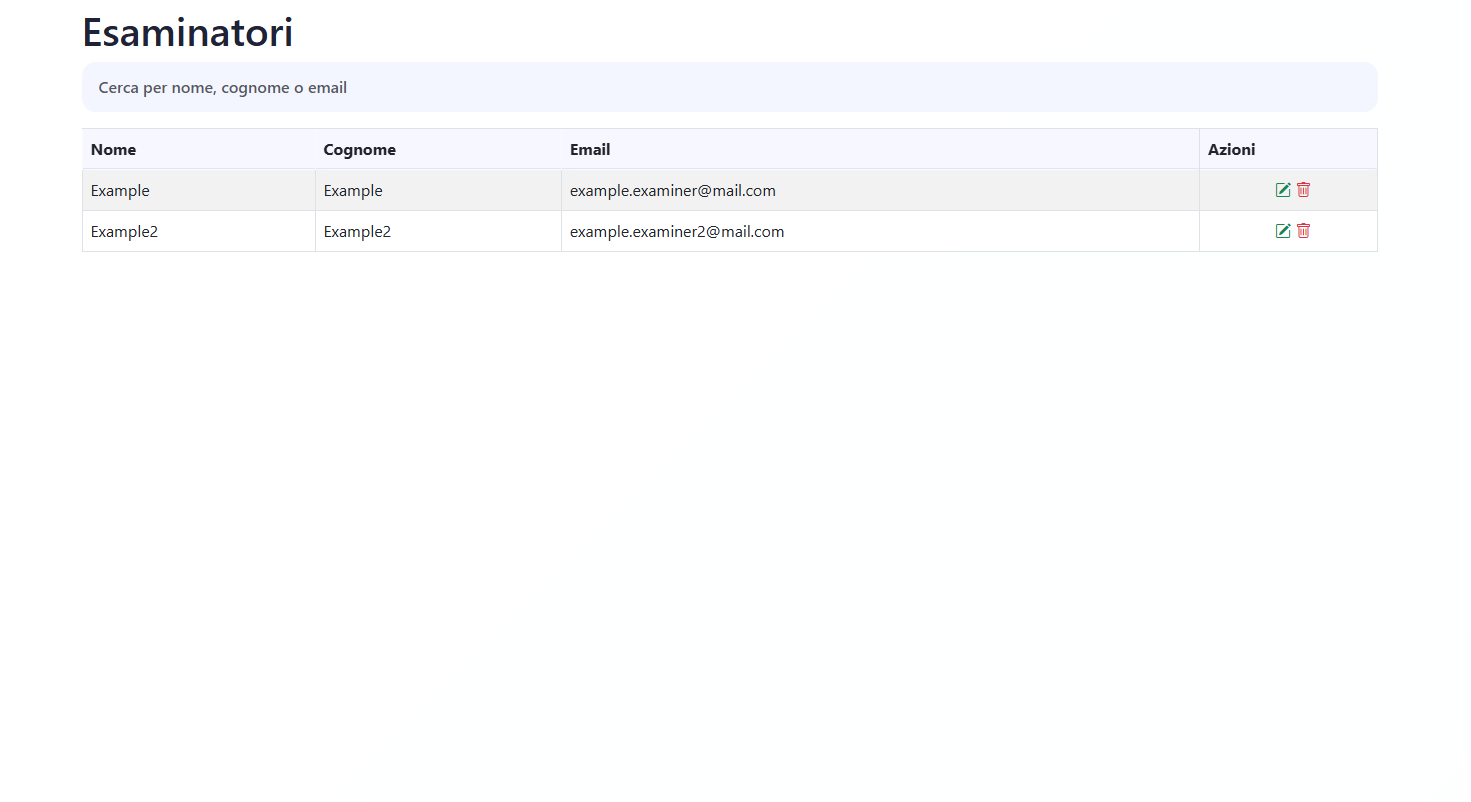Click the Cognome cell reading Example
The height and width of the screenshot is (802, 1471).
[353, 191]
